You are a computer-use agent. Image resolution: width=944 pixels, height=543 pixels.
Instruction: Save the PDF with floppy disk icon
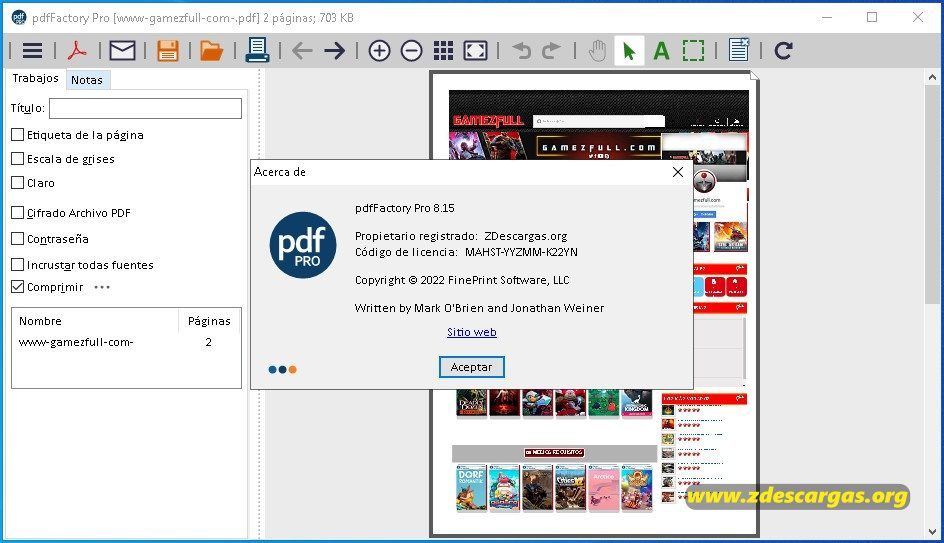(168, 51)
